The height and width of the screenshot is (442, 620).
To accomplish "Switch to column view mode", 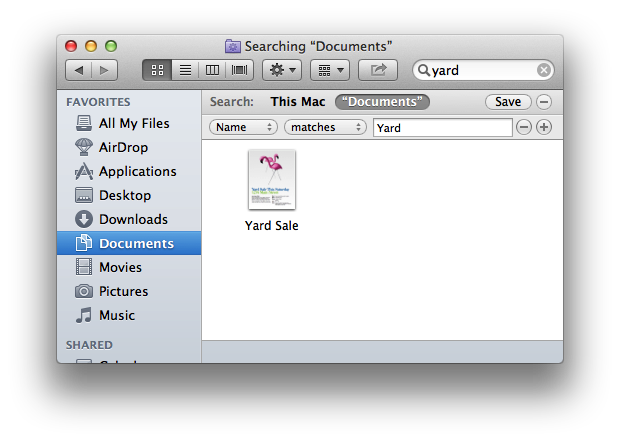I will (212, 70).
